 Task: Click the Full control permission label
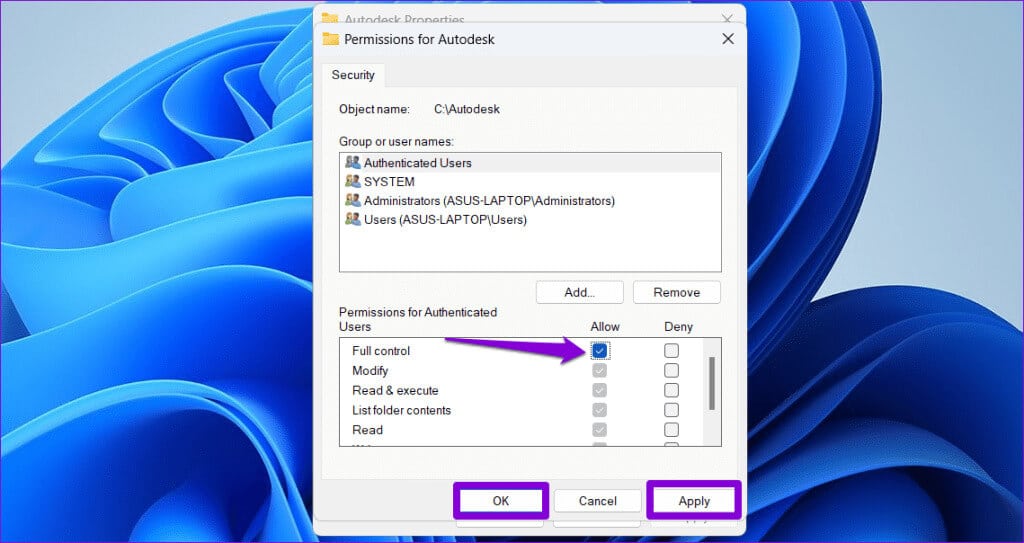[x=381, y=351]
